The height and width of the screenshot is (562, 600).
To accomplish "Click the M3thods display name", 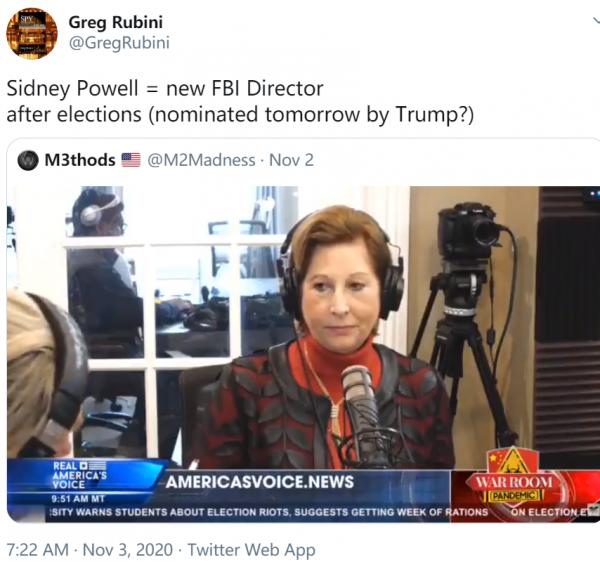I will click(80, 160).
